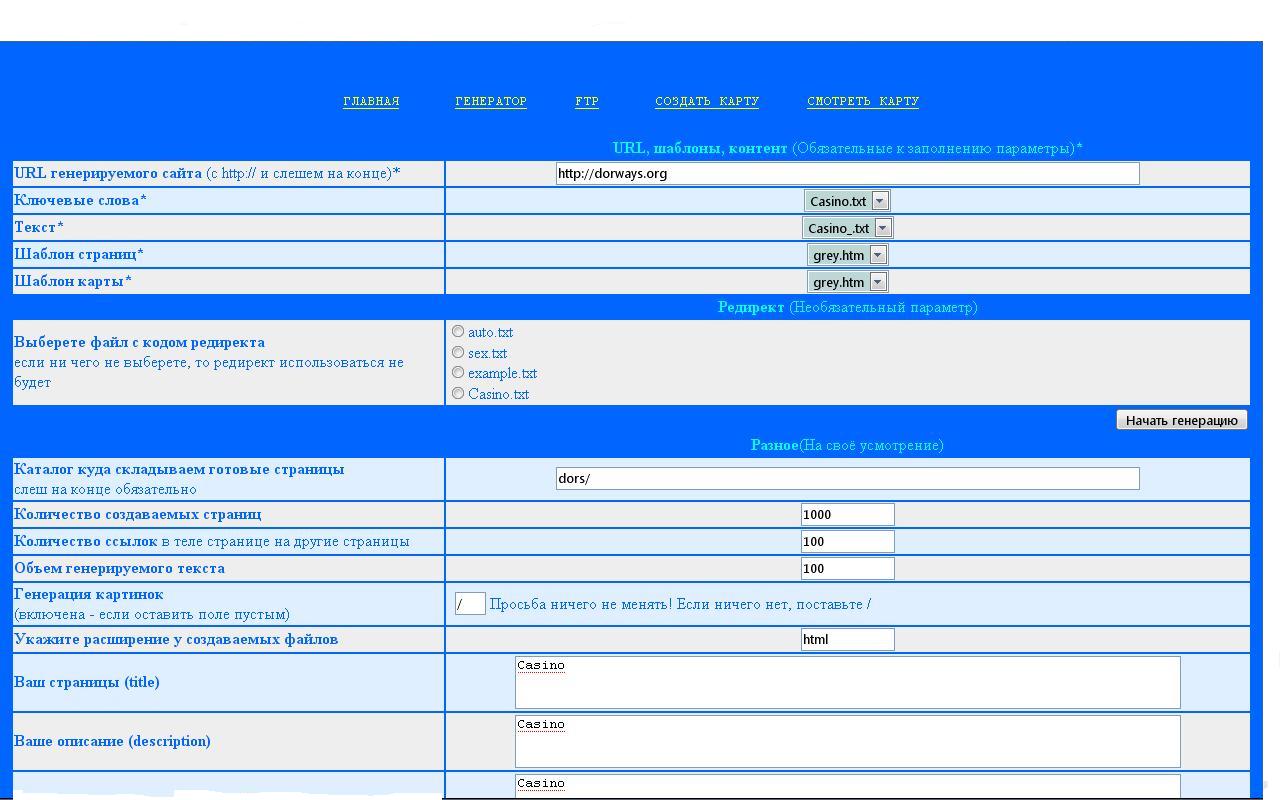Open the ГЛАВНАЯ navigation link
This screenshot has width=1280, height=800.
(x=371, y=101)
